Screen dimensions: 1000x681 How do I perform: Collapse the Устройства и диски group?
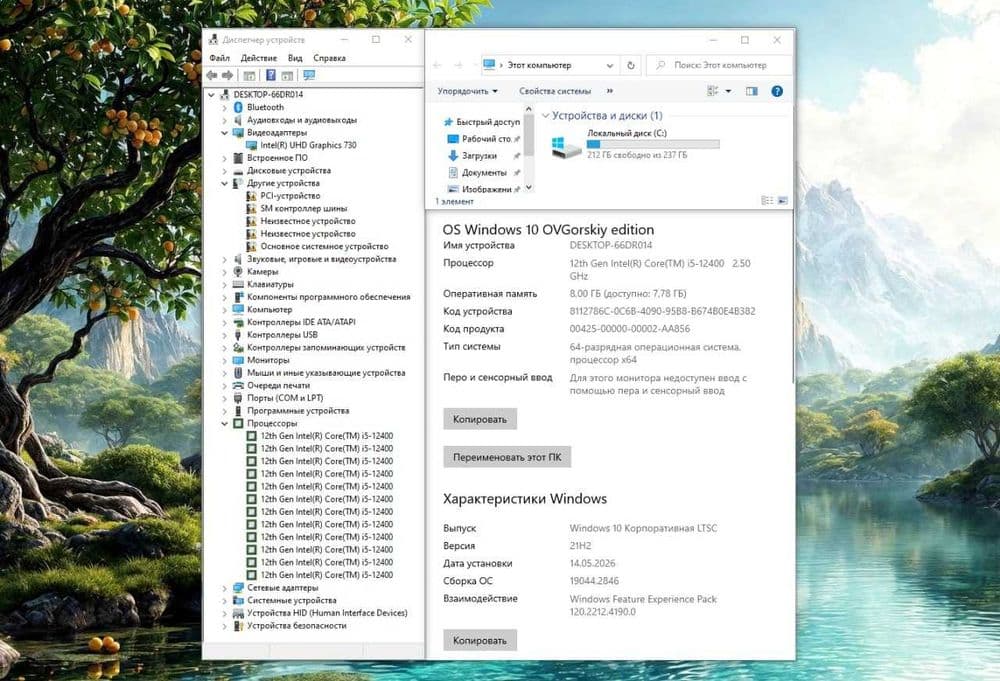click(545, 115)
